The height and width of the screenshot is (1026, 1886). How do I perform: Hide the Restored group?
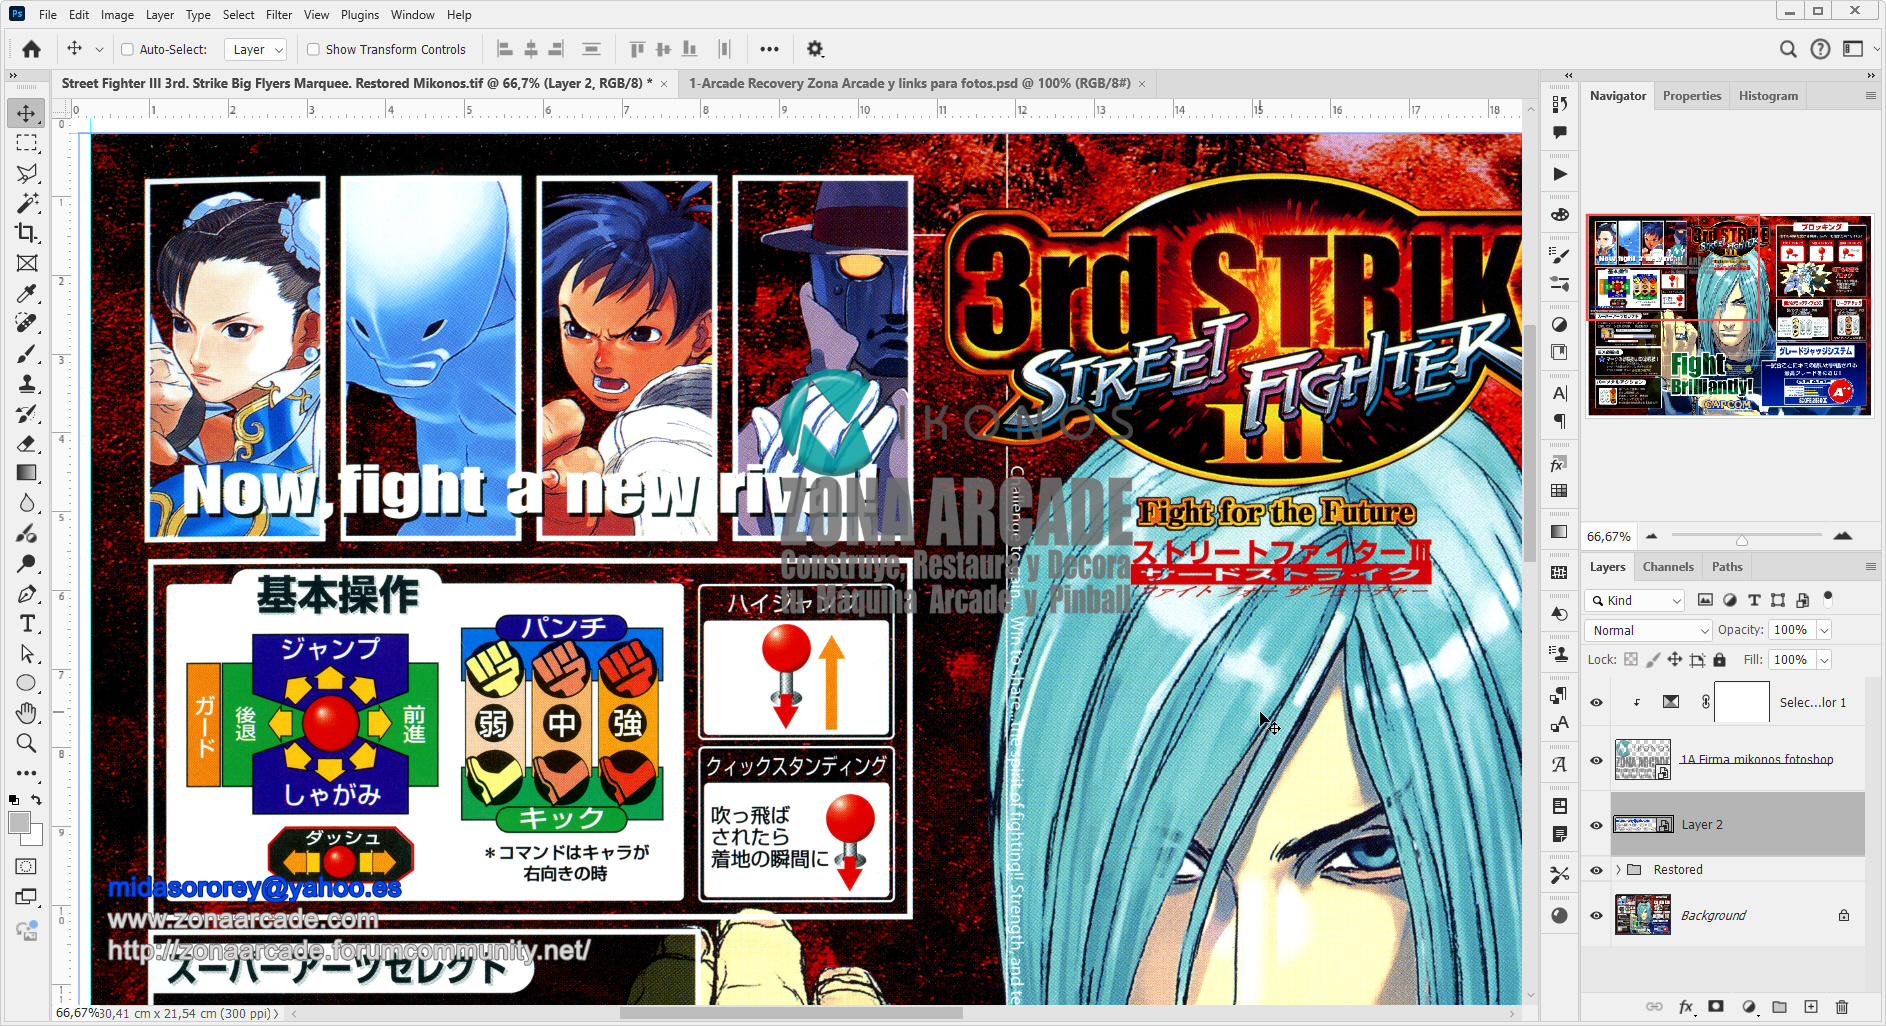(1596, 870)
